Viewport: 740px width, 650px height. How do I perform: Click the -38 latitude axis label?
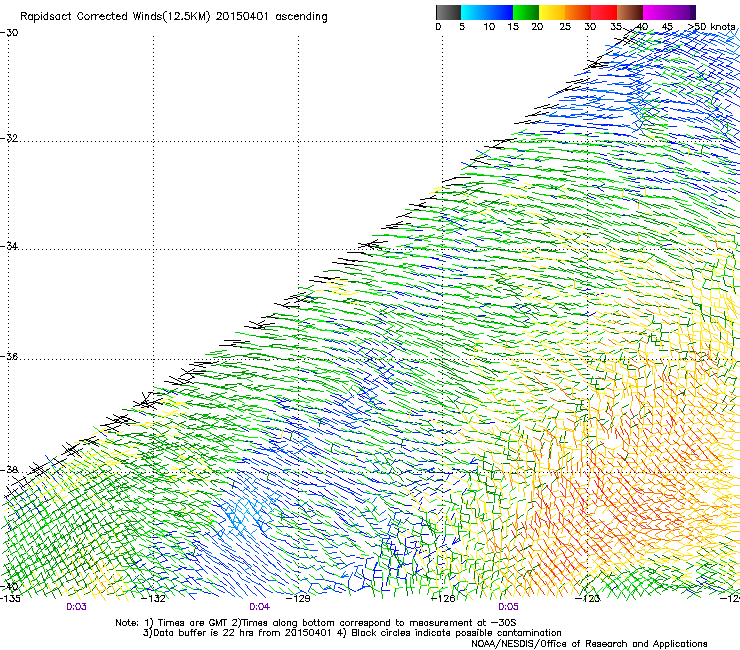click(x=9, y=470)
